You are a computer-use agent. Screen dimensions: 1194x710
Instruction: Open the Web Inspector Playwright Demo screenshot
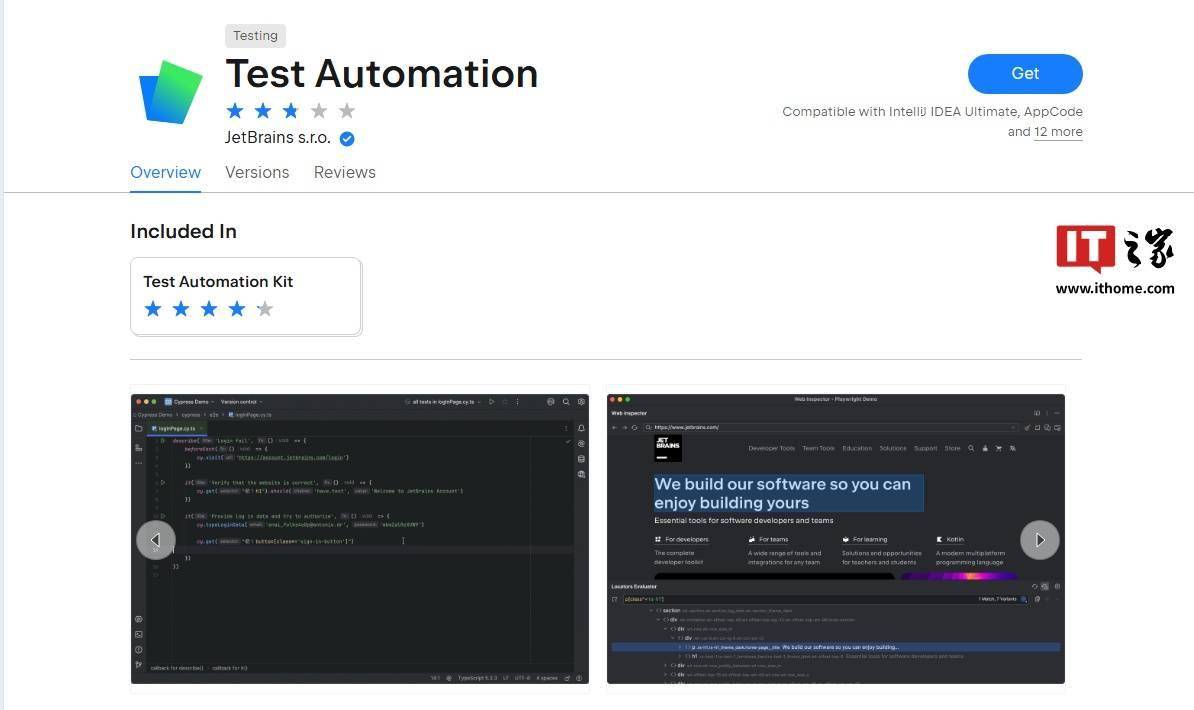(835, 539)
